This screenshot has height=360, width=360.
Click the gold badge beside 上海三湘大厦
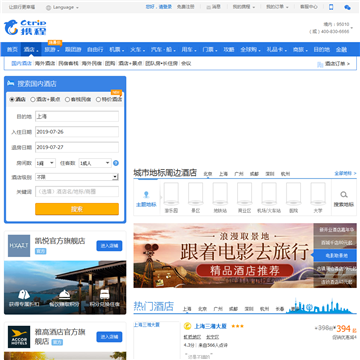point(187,326)
